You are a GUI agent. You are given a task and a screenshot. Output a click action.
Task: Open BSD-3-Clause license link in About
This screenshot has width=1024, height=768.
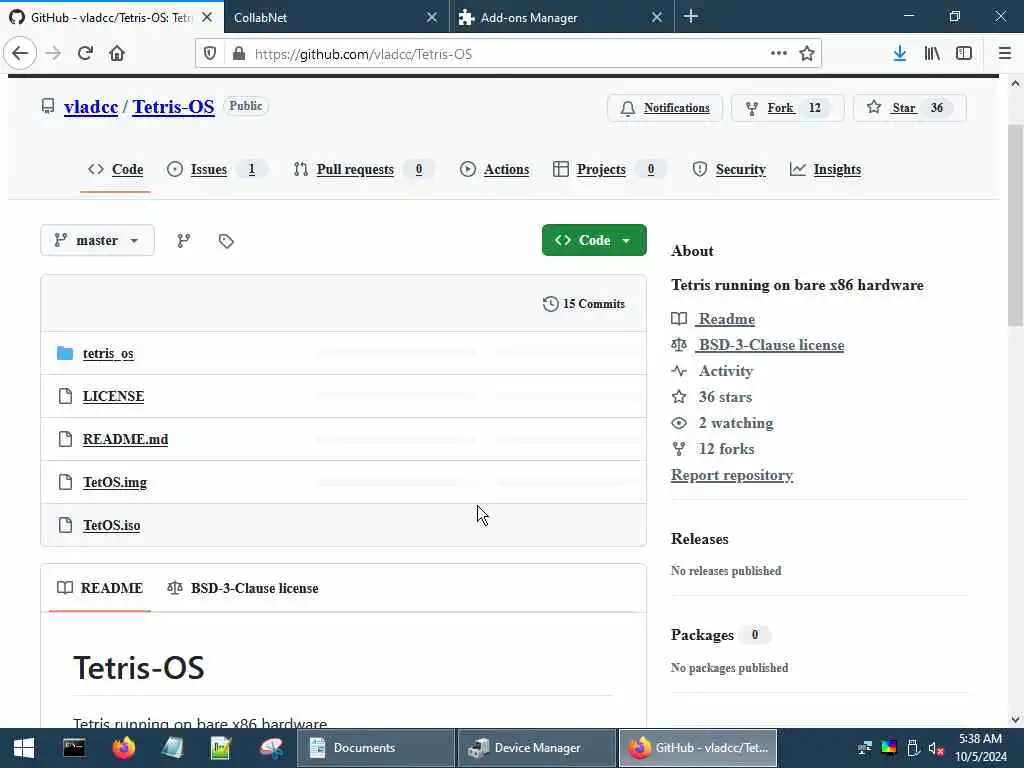click(x=771, y=345)
